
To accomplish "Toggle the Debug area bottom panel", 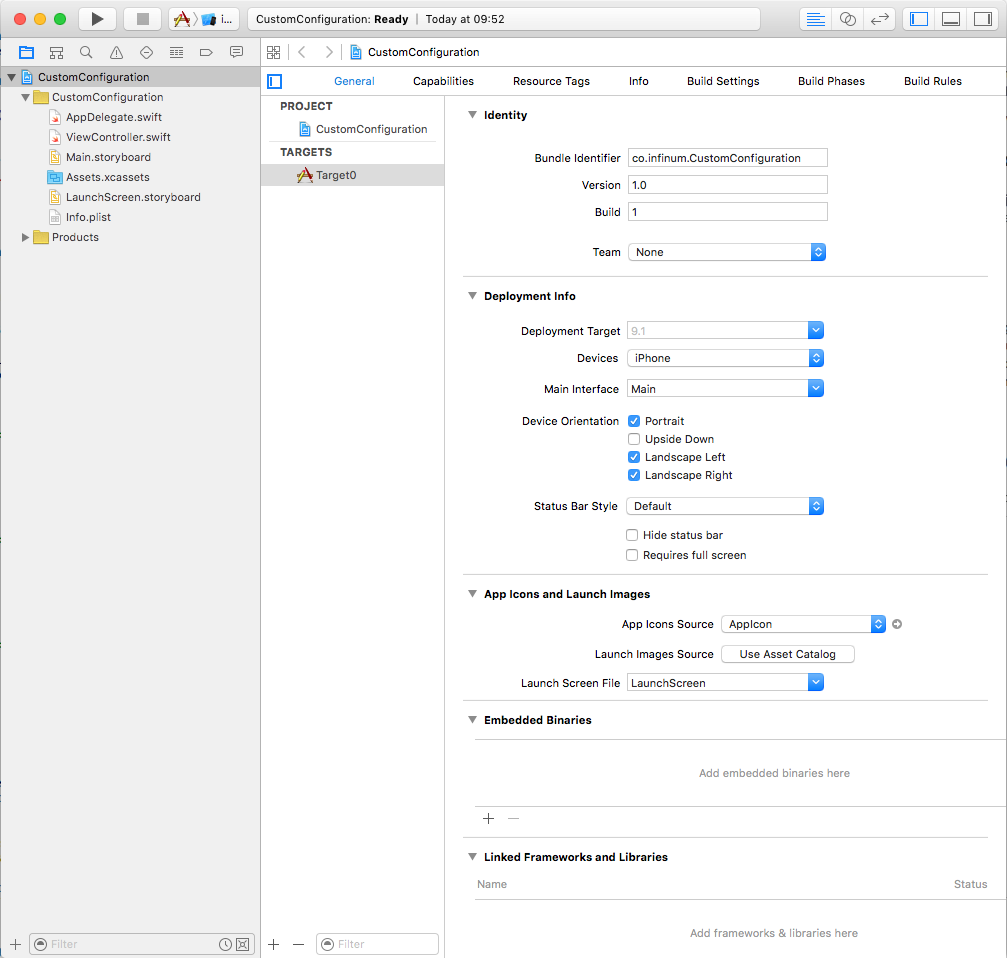I will coord(951,19).
